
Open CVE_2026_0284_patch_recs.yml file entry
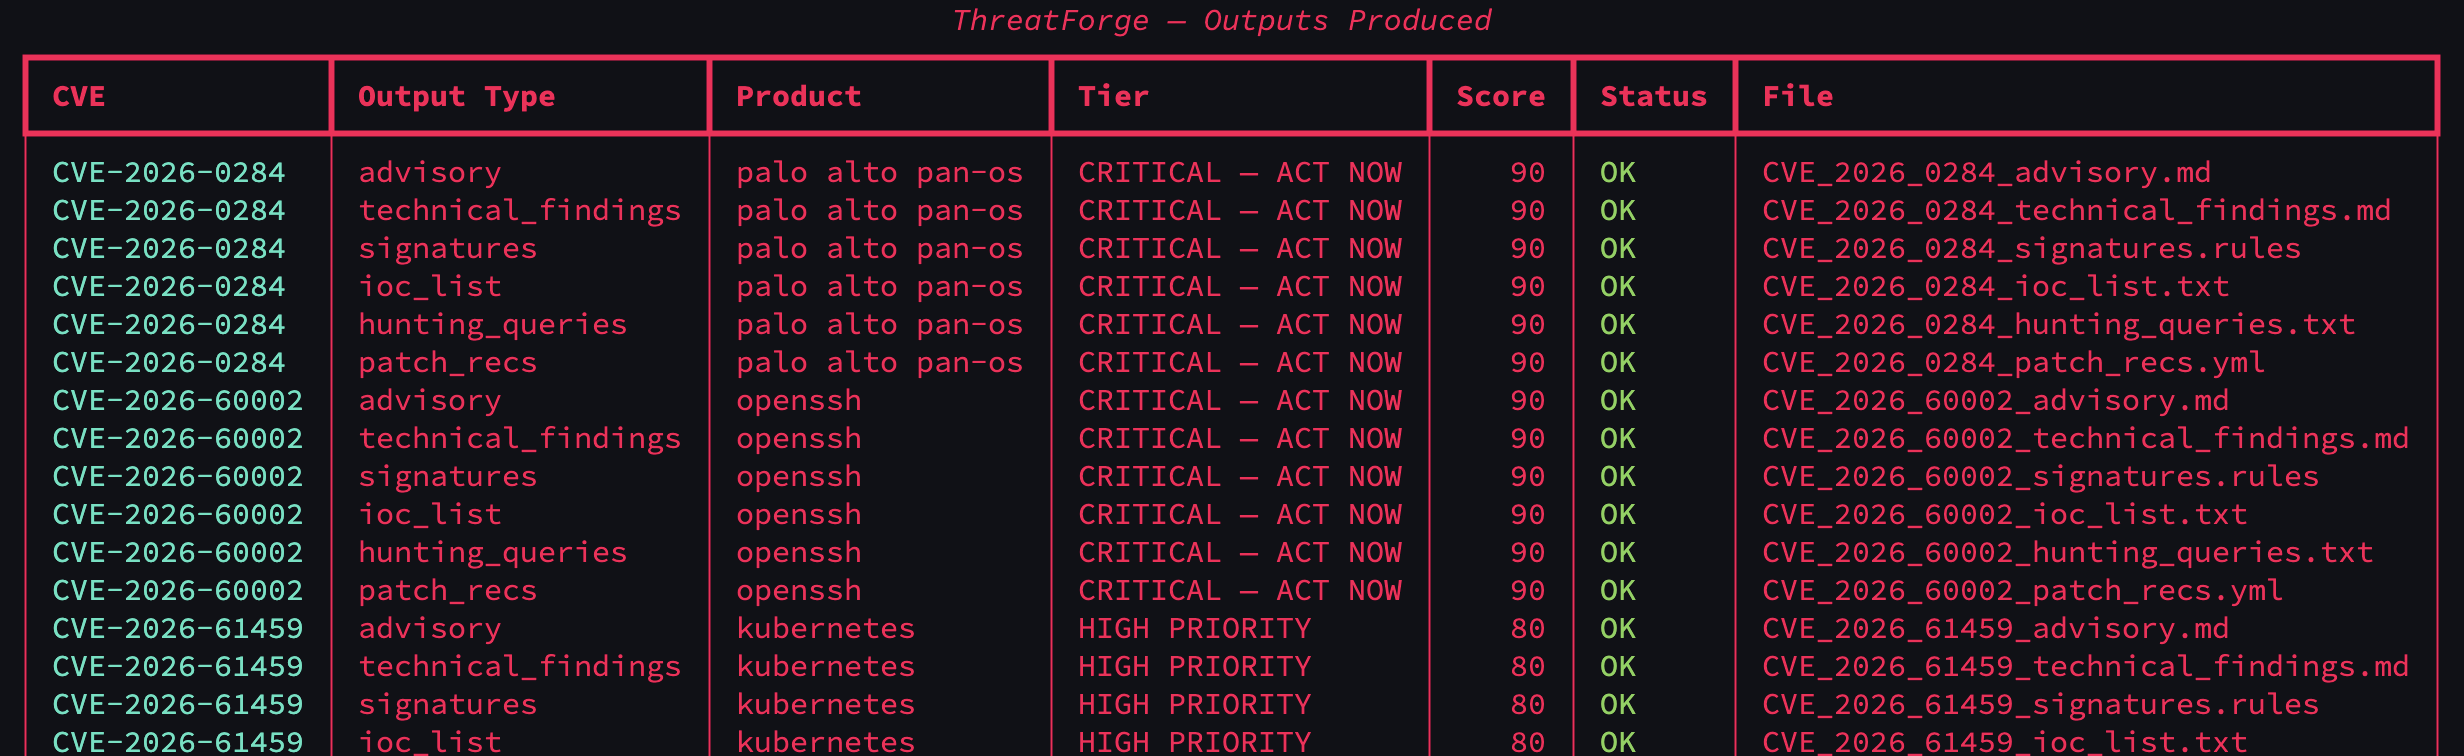pyautogui.click(x=2013, y=363)
